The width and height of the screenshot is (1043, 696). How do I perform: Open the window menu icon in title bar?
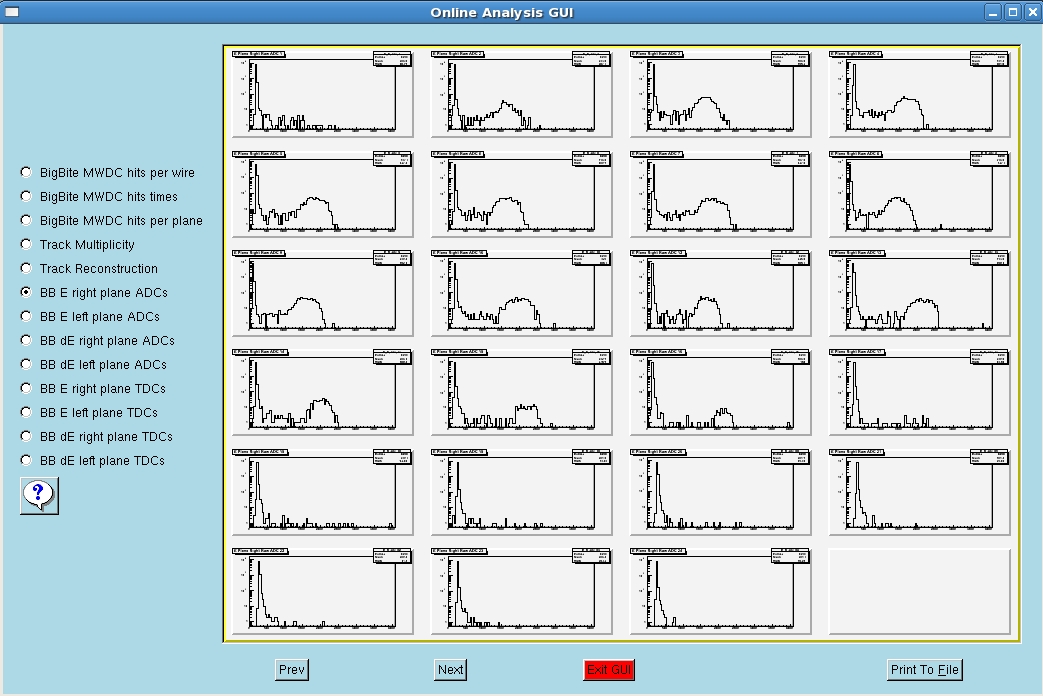11,12
